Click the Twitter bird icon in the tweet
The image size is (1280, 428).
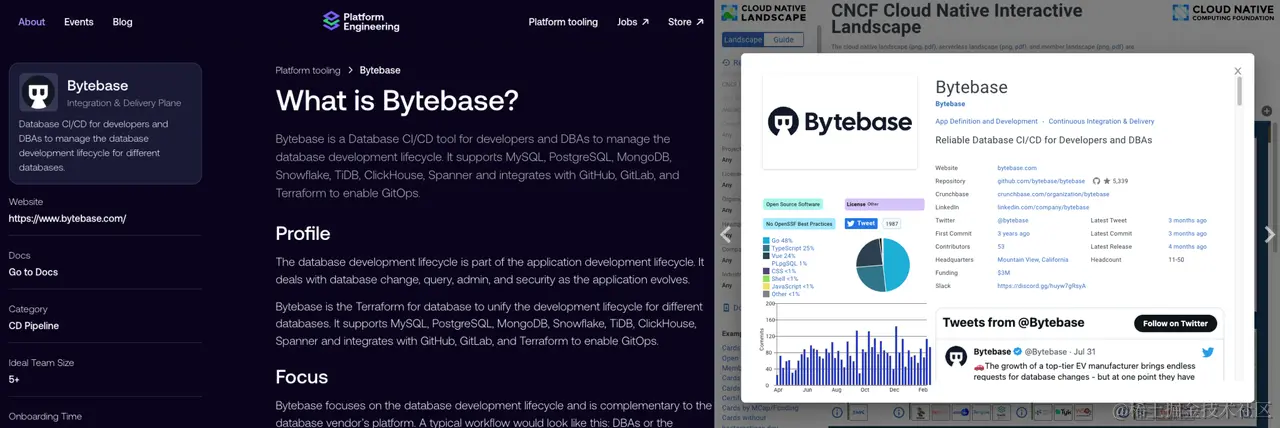pyautogui.click(x=1207, y=352)
